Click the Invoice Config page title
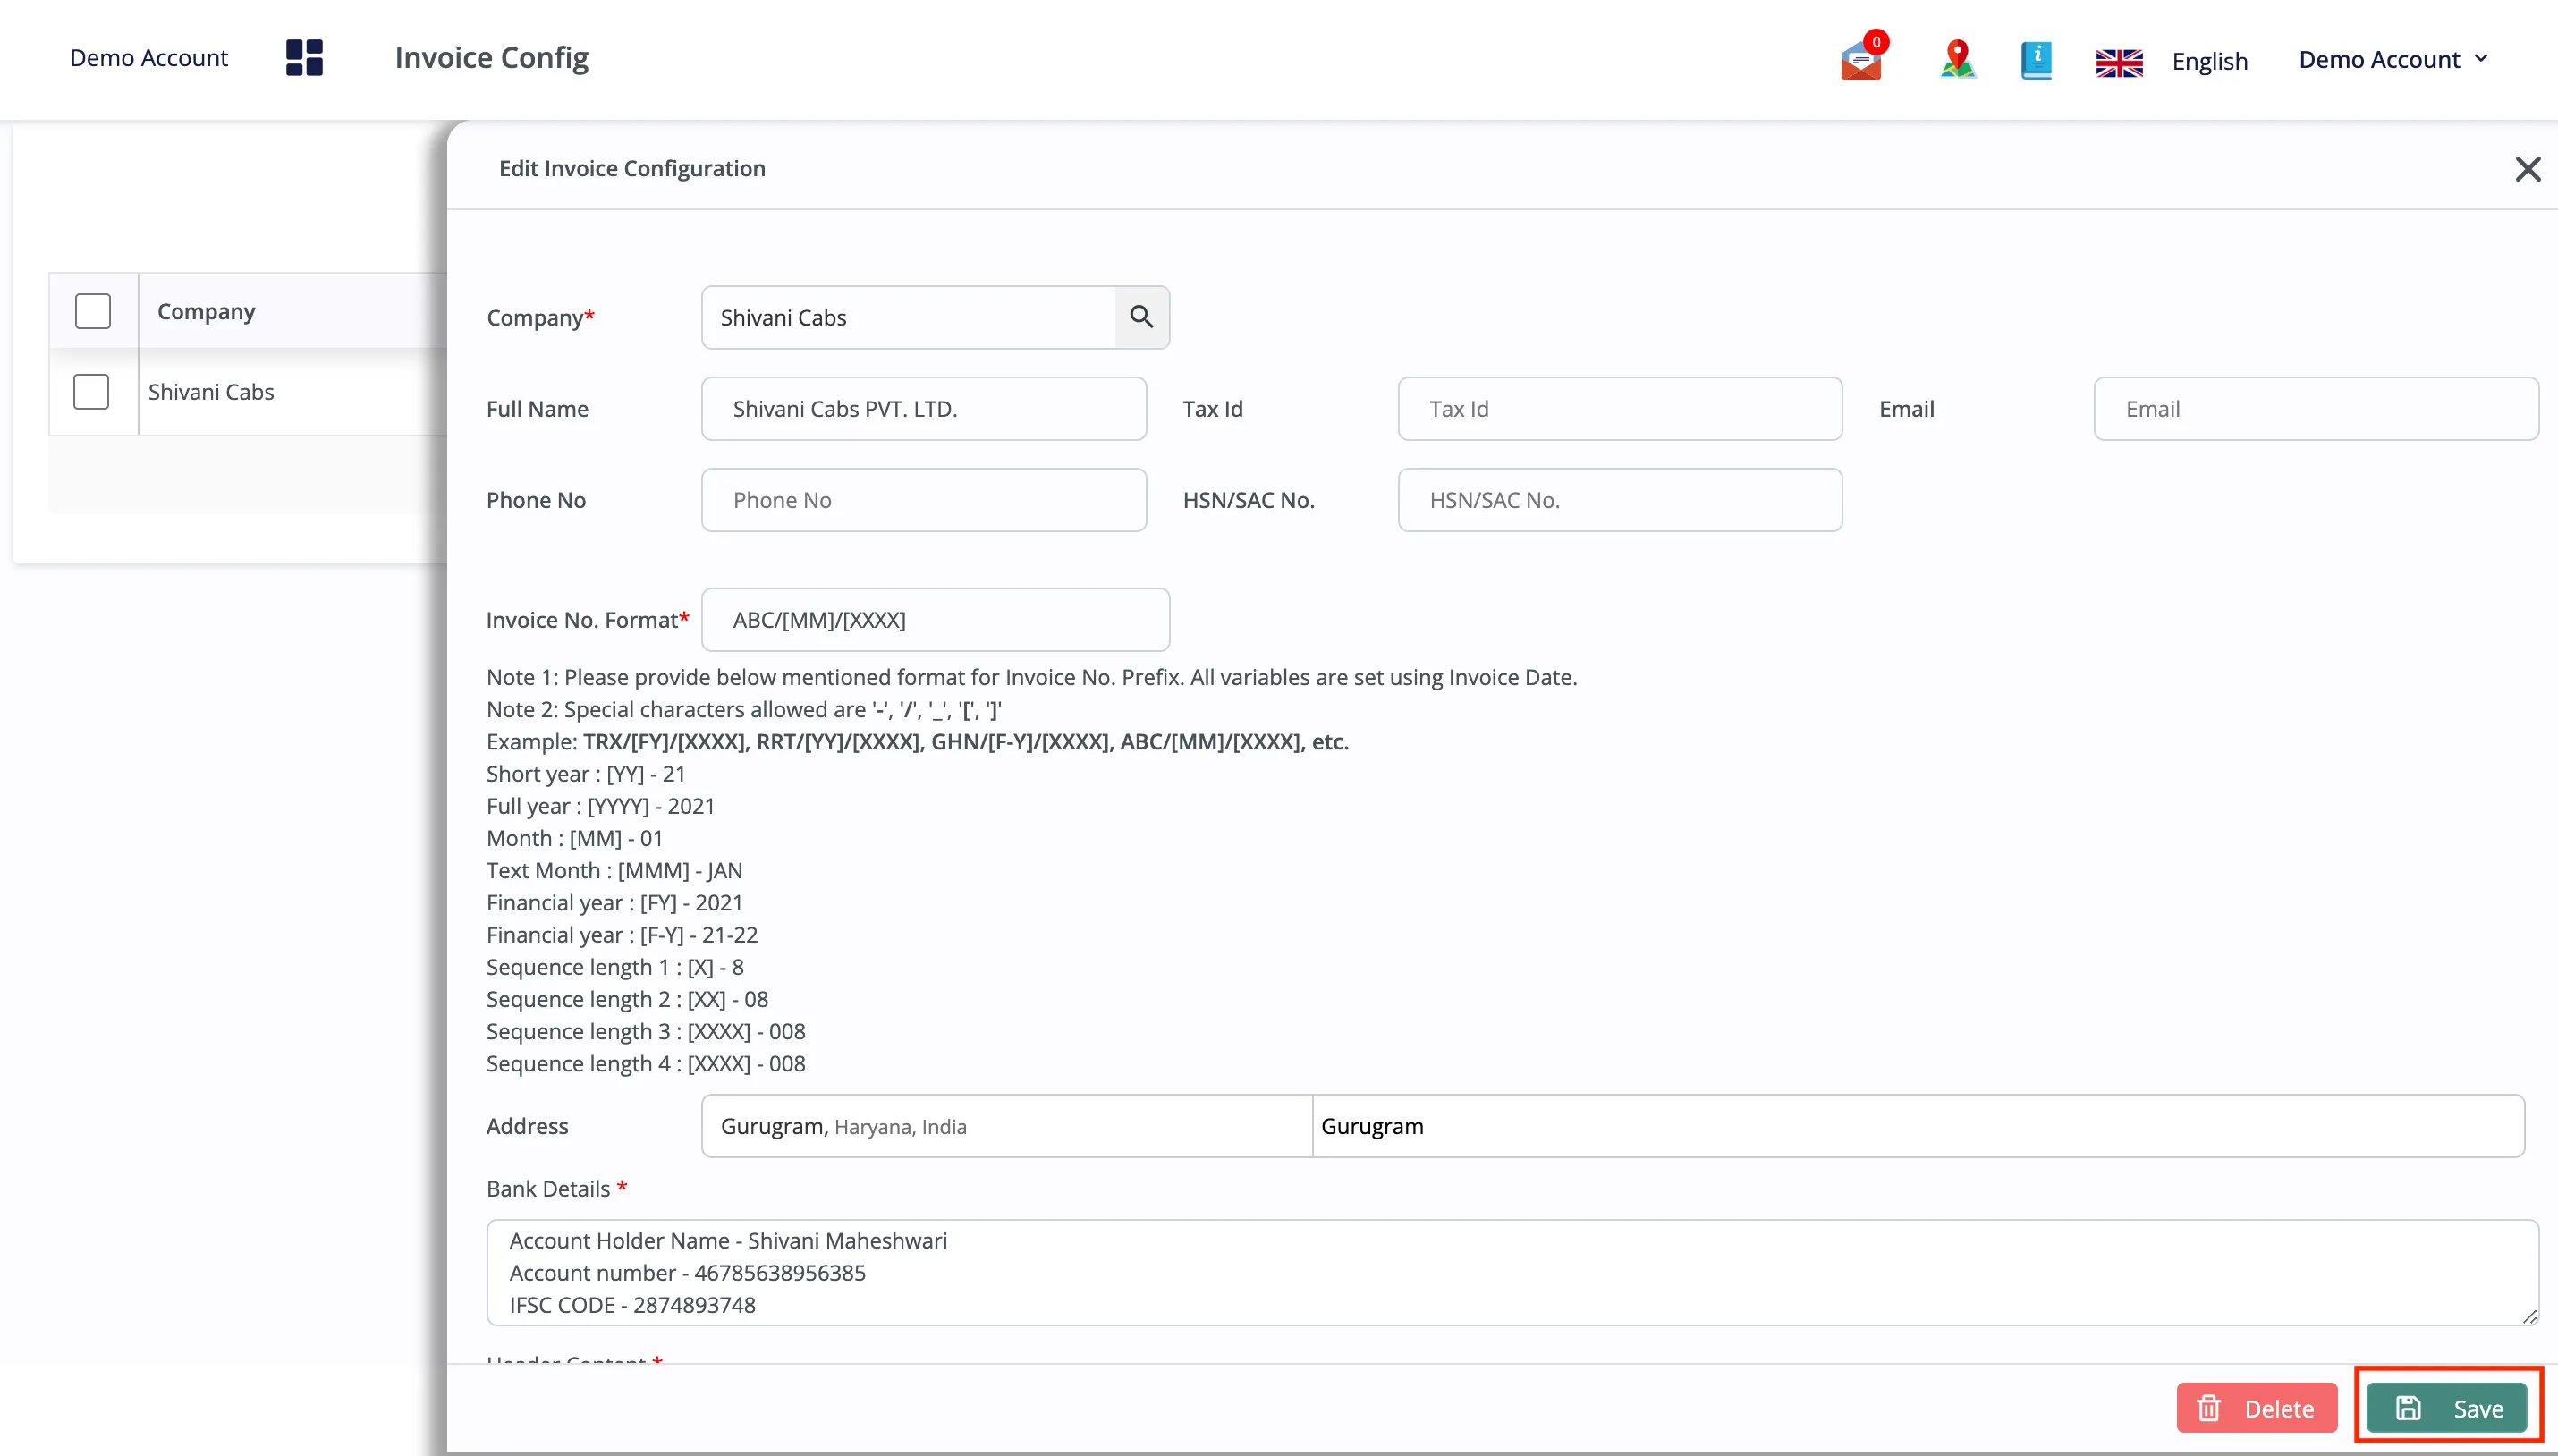This screenshot has height=1456, width=2558. [491, 57]
